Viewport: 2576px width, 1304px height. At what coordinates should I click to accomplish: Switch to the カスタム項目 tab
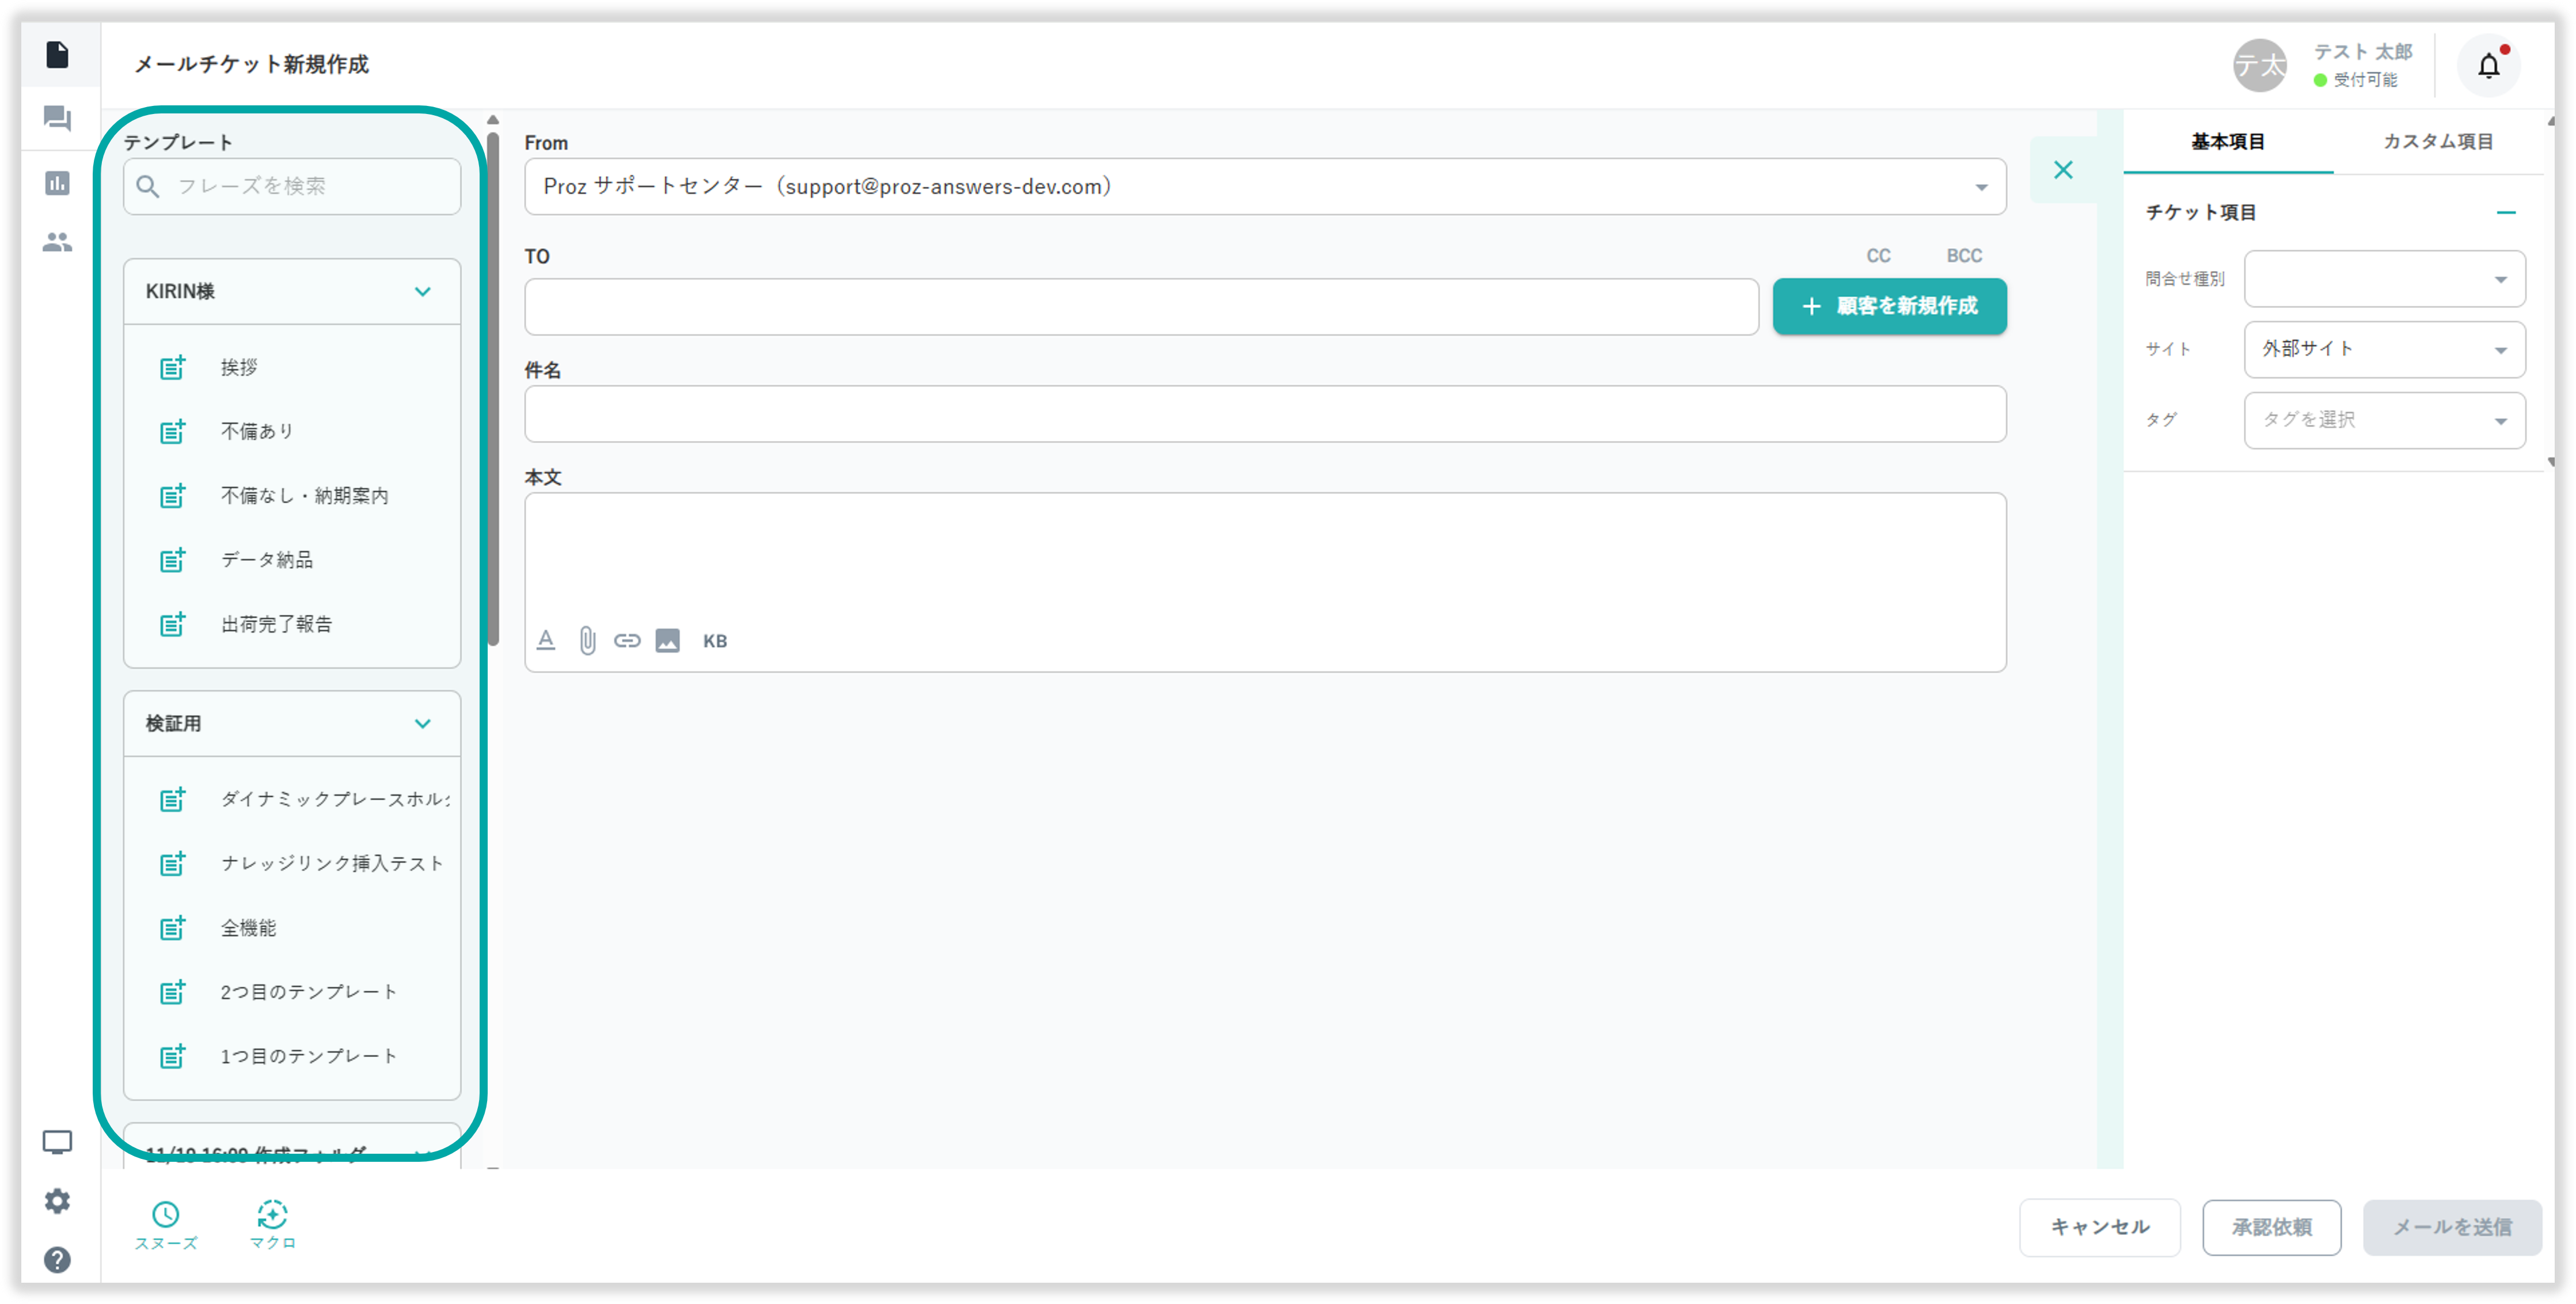point(2437,142)
